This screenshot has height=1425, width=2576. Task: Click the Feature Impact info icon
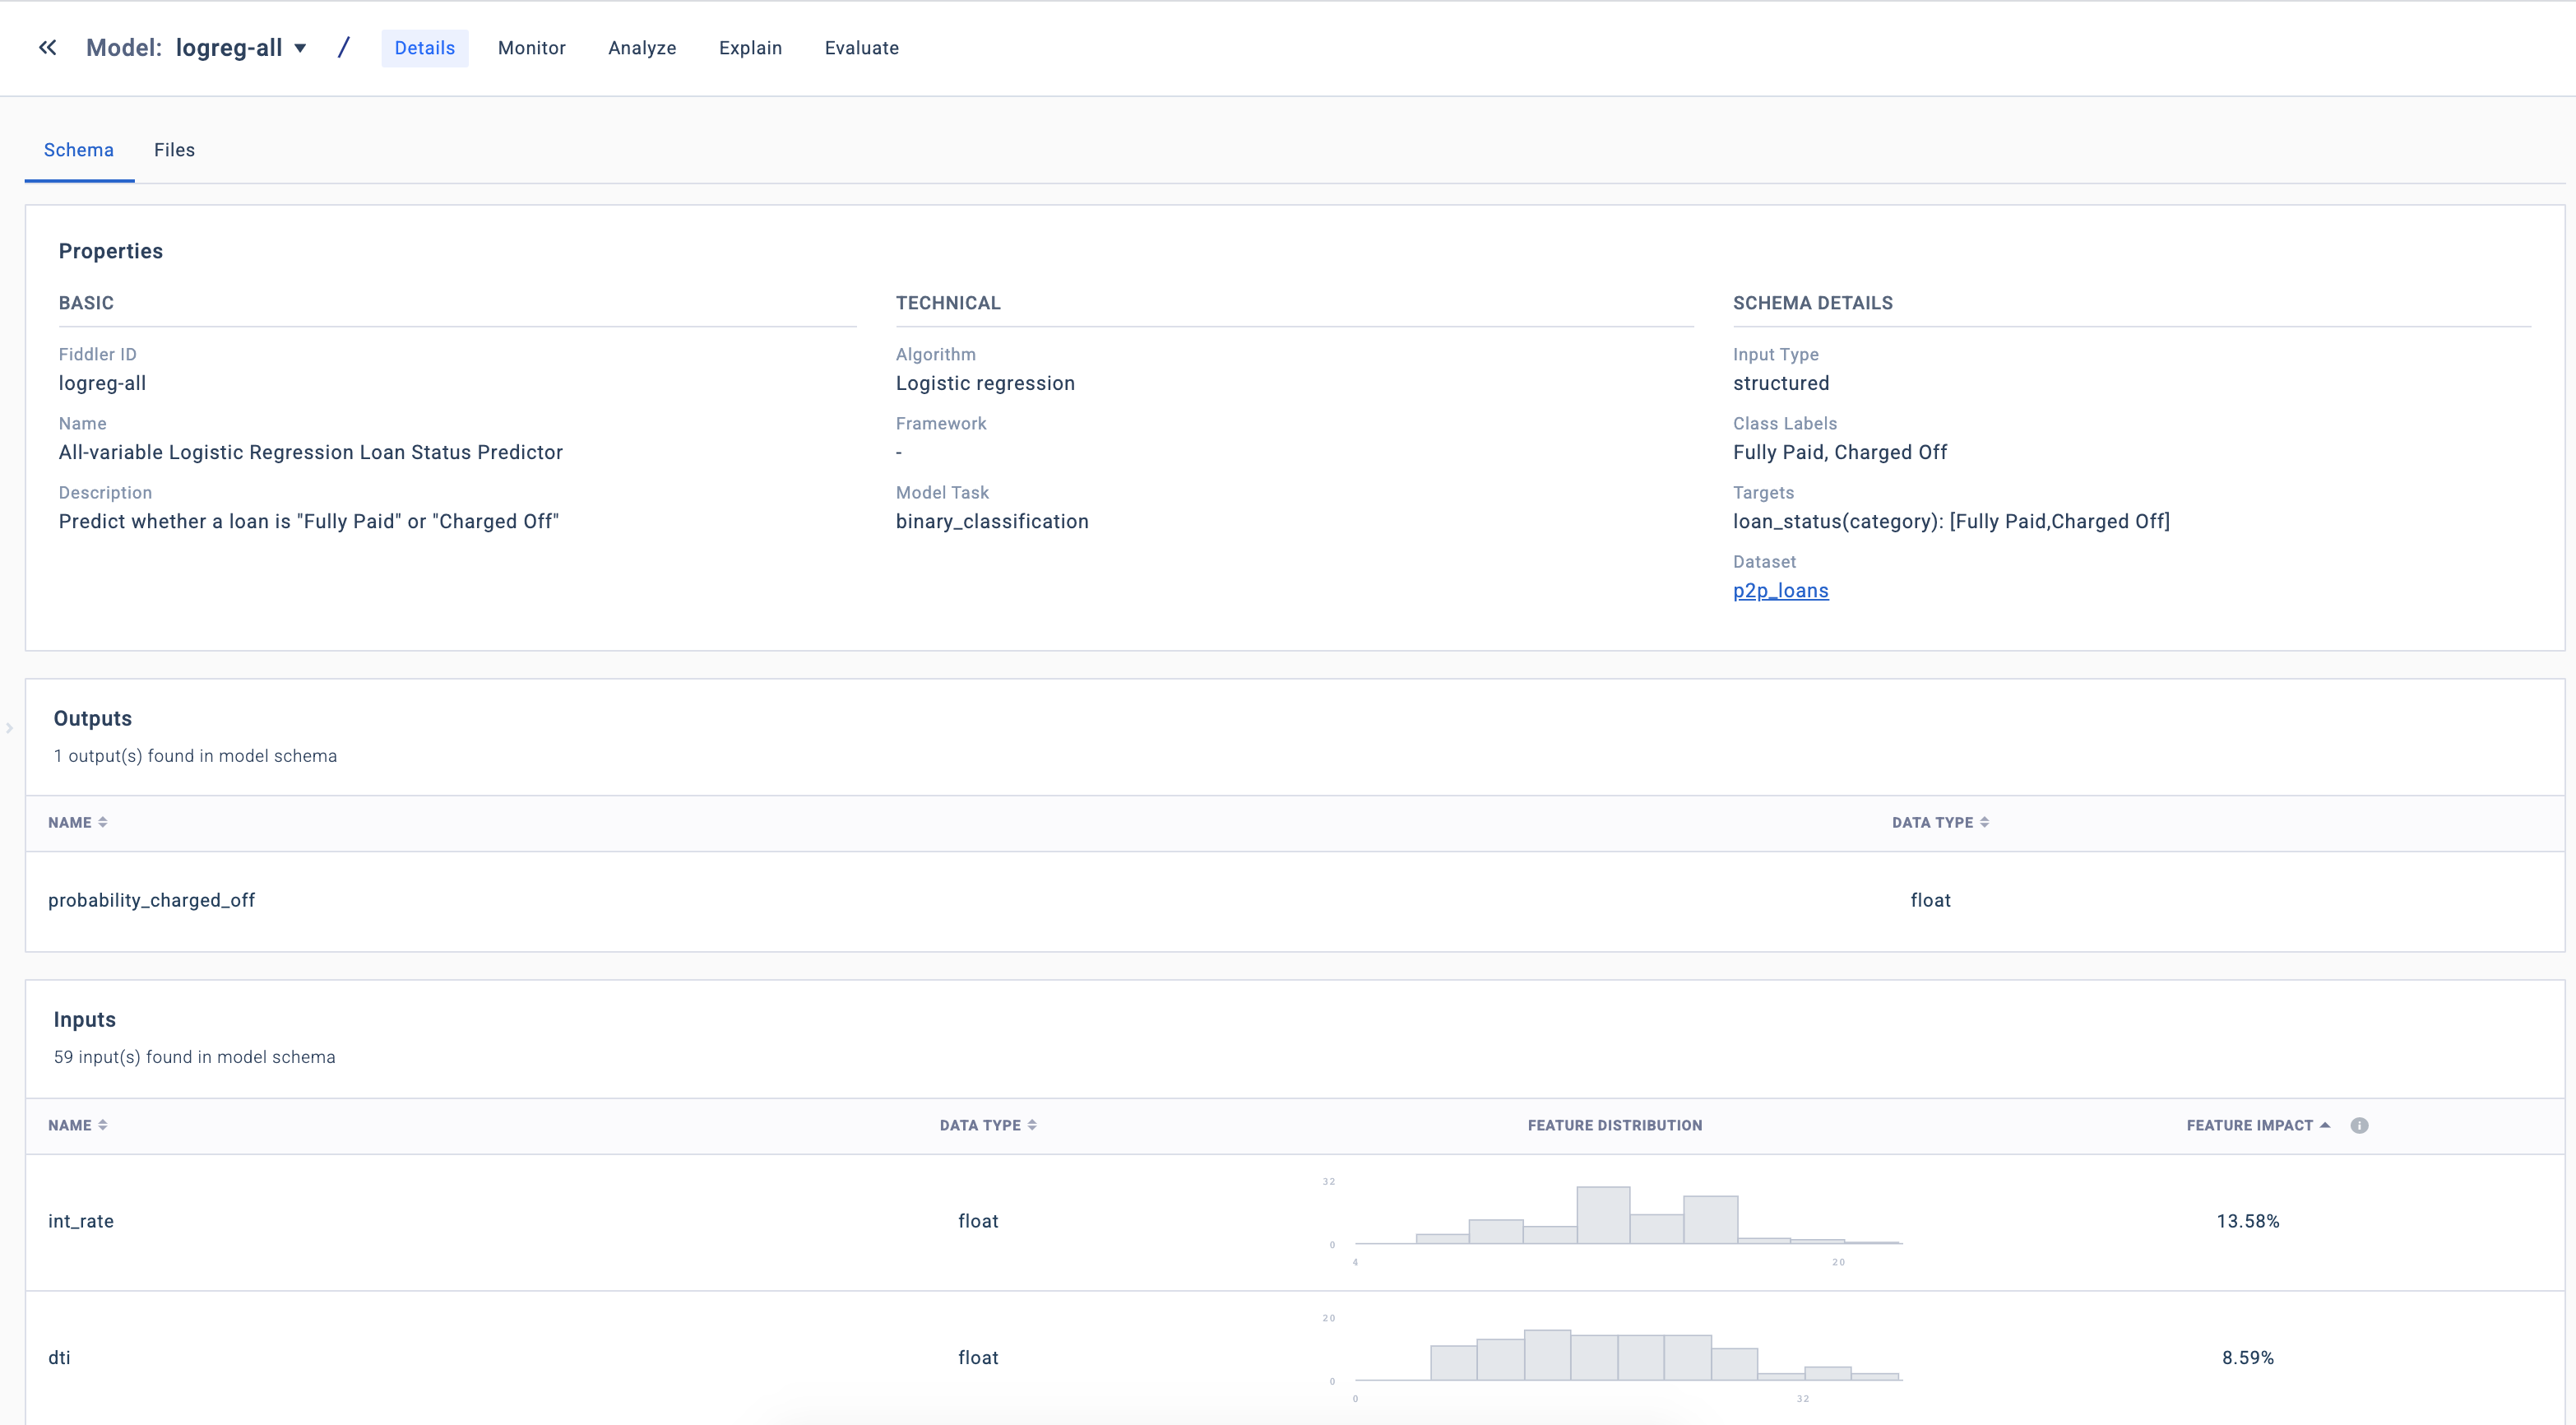(2359, 1125)
